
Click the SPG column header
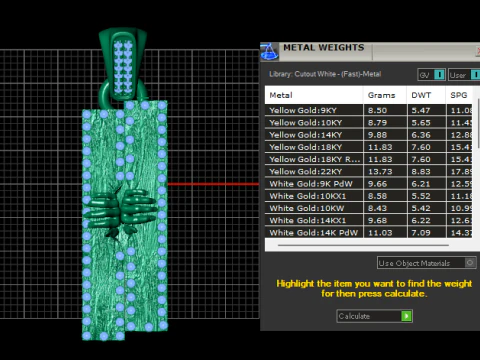pos(459,95)
